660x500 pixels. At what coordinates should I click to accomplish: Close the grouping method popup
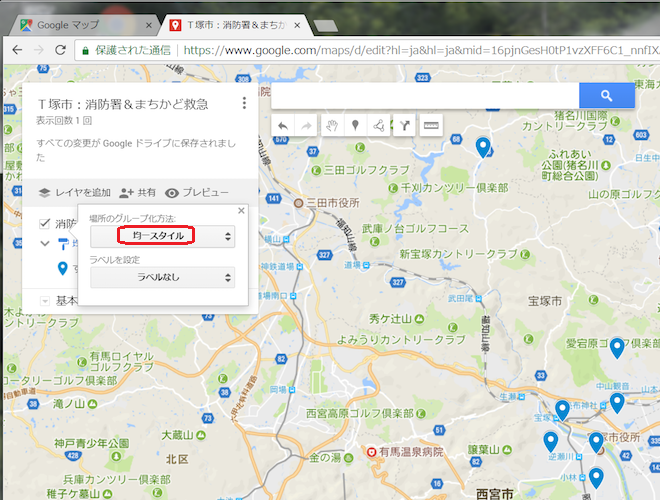tap(241, 210)
